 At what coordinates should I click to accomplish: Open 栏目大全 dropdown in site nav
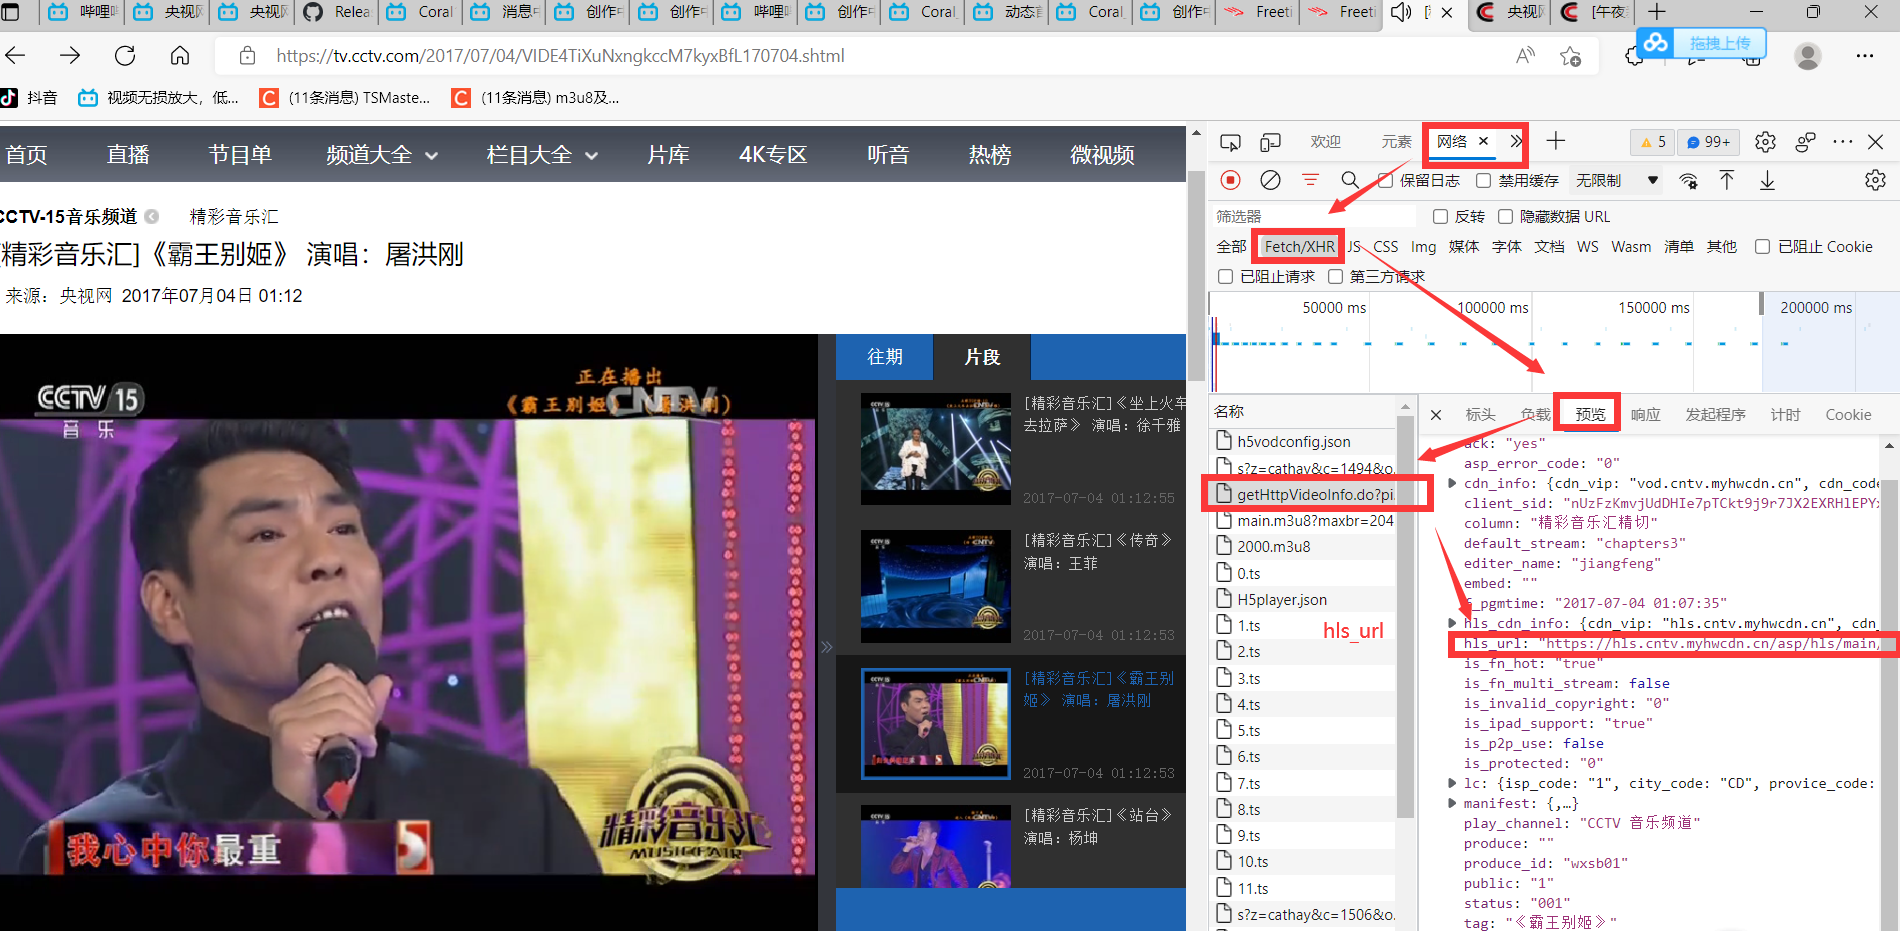pos(542,155)
